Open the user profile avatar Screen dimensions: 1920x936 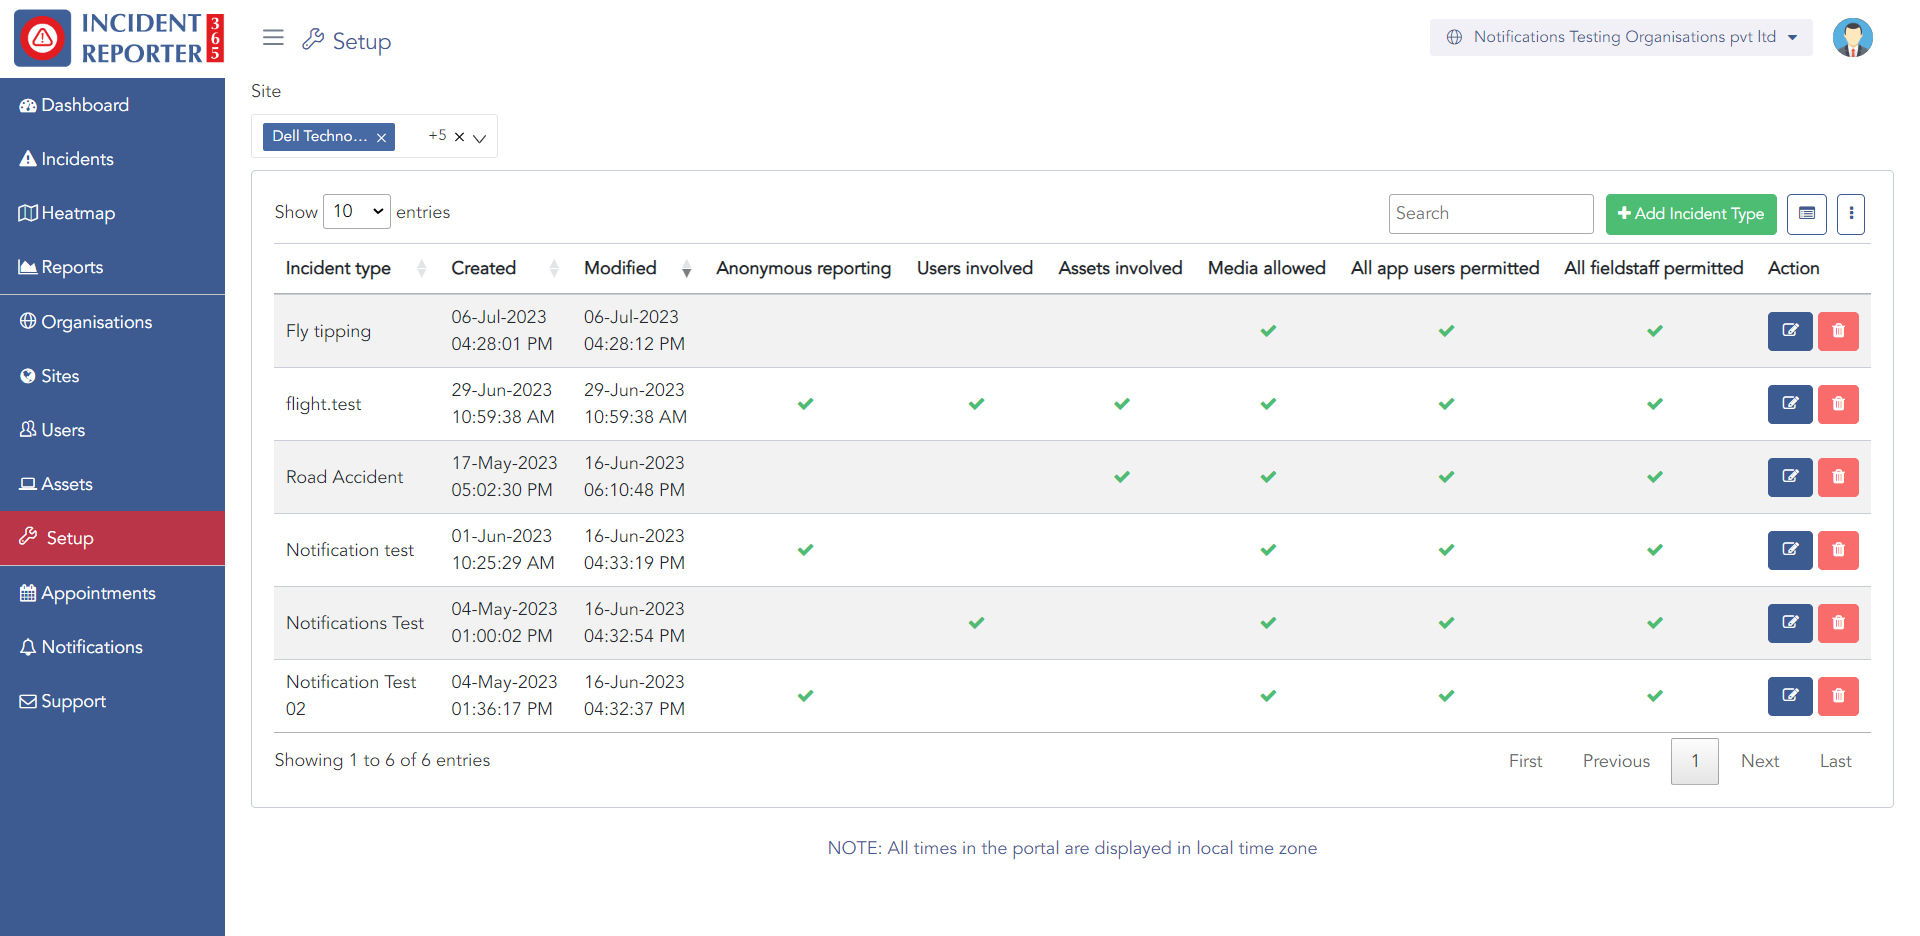(1851, 38)
